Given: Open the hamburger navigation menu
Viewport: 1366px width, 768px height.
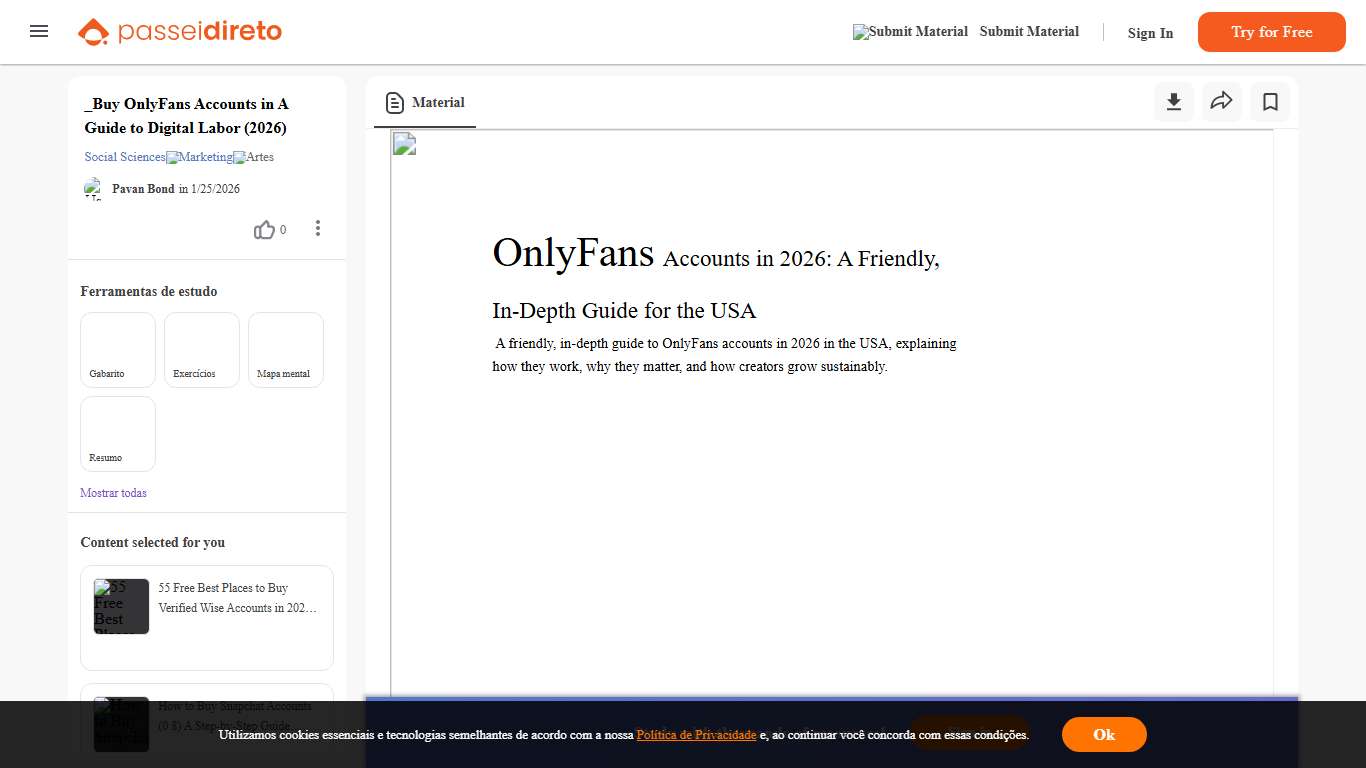Looking at the screenshot, I should tap(39, 31).
